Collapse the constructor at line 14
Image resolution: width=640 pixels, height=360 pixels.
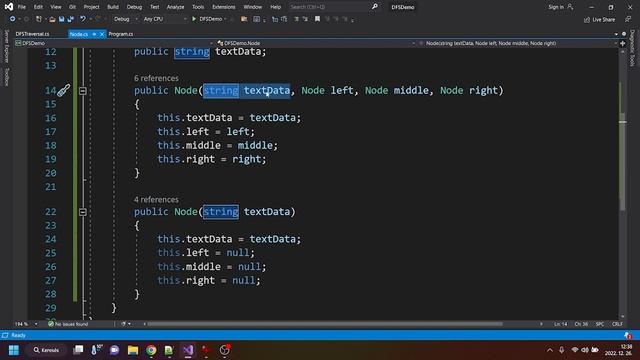click(82, 91)
